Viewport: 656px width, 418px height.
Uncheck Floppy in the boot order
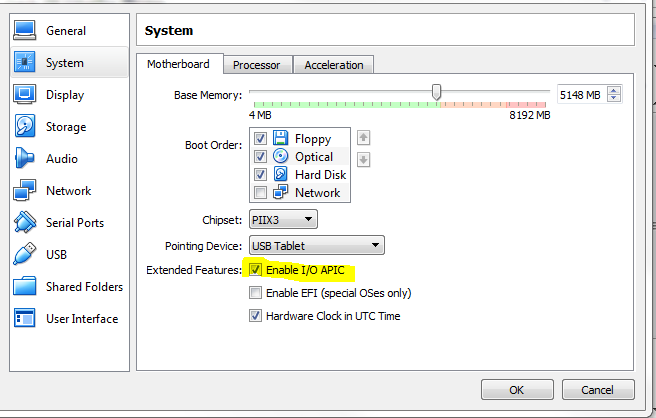260,138
